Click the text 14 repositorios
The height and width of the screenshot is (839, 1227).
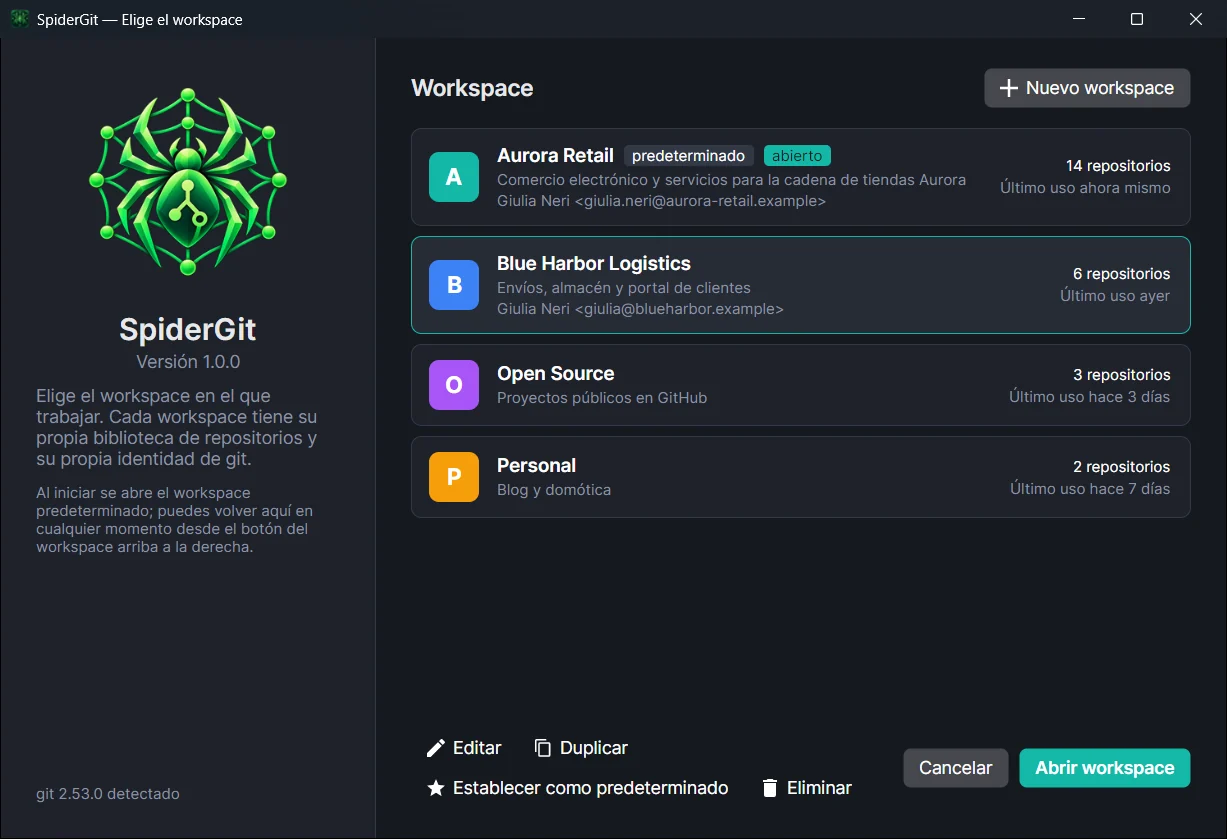[x=1118, y=166]
